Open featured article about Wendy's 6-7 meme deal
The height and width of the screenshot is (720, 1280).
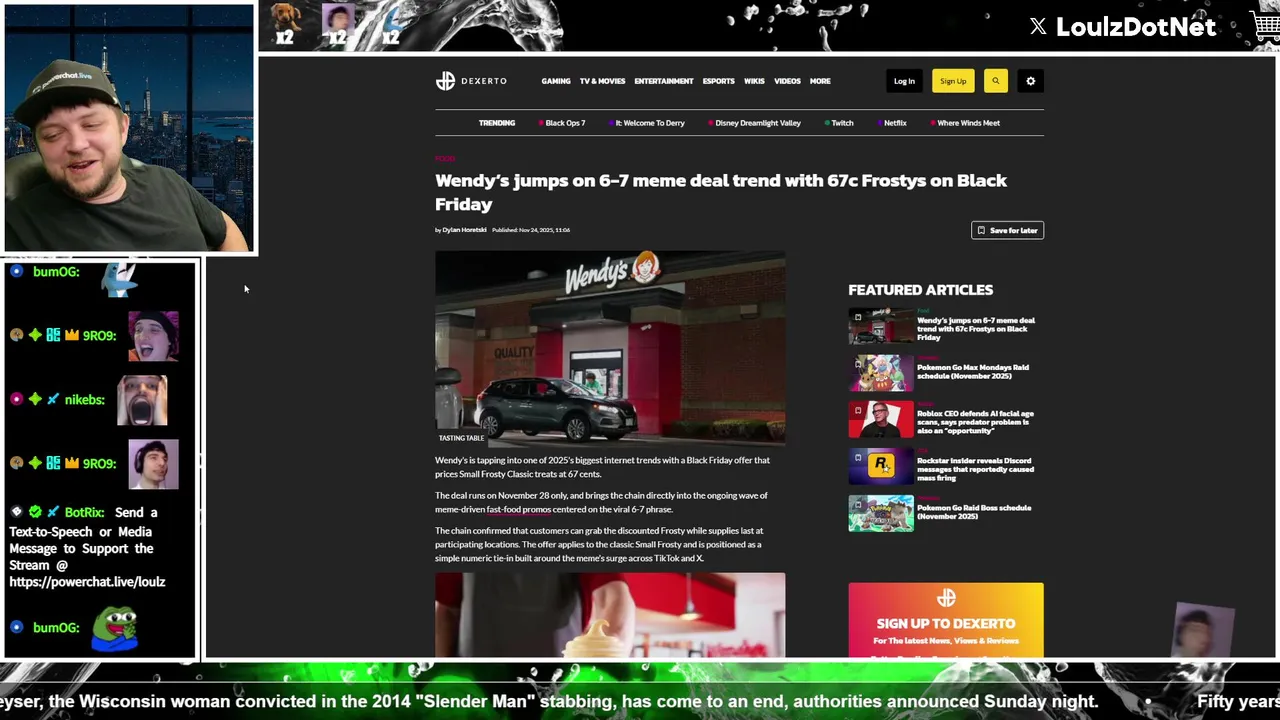976,329
